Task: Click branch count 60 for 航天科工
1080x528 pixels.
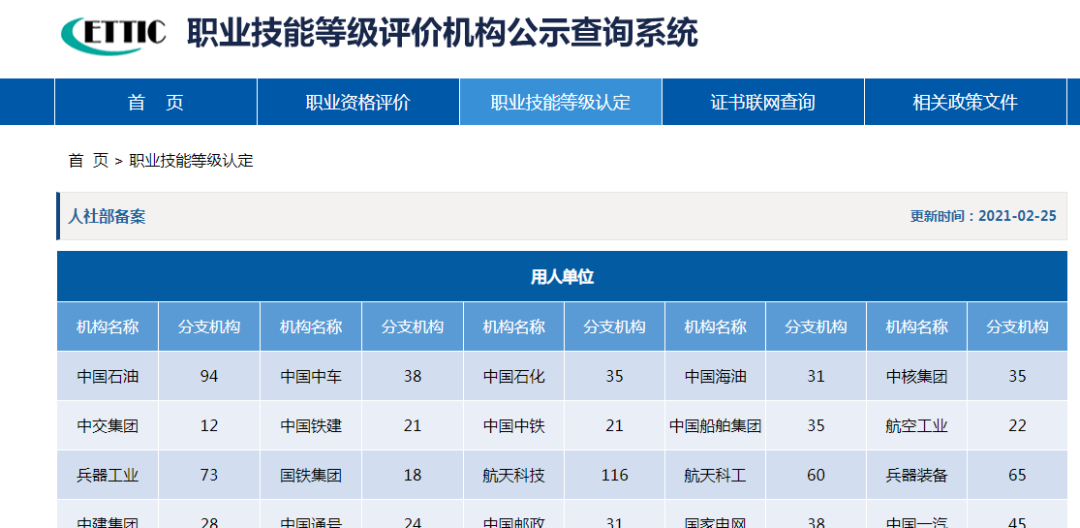Action: pos(816,475)
